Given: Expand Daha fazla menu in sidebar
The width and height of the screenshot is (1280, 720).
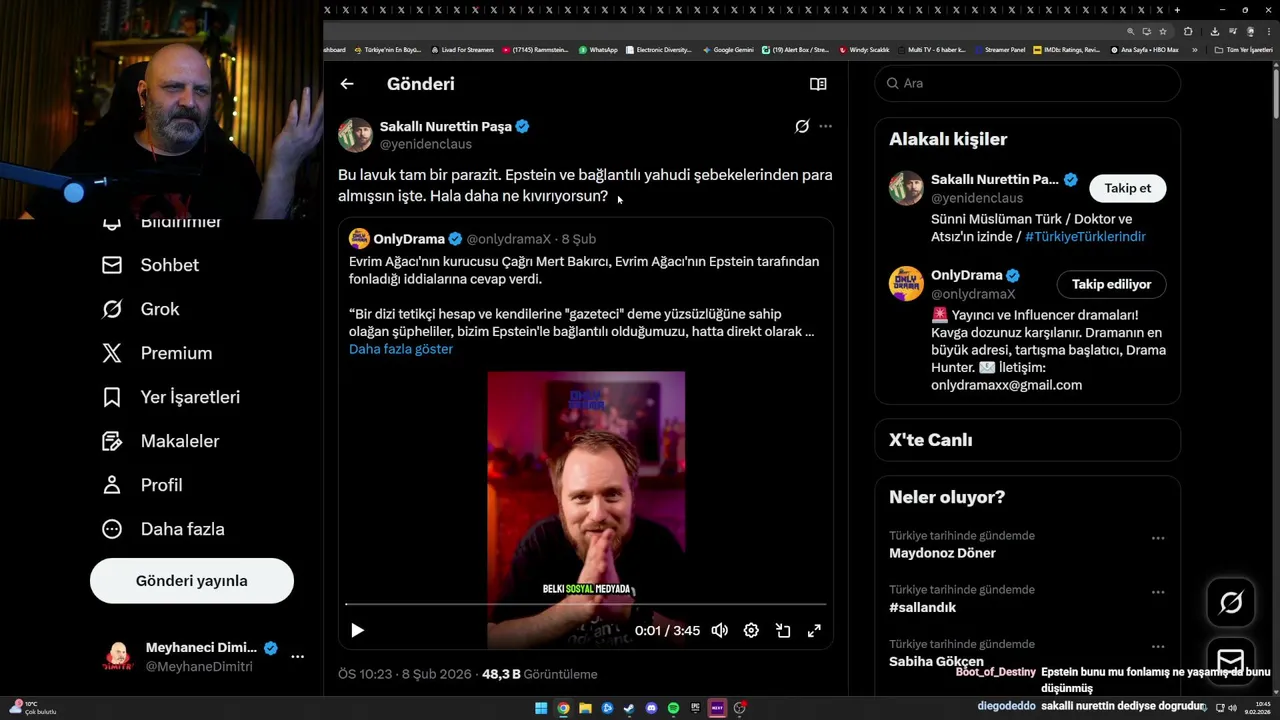Looking at the screenshot, I should [x=163, y=529].
